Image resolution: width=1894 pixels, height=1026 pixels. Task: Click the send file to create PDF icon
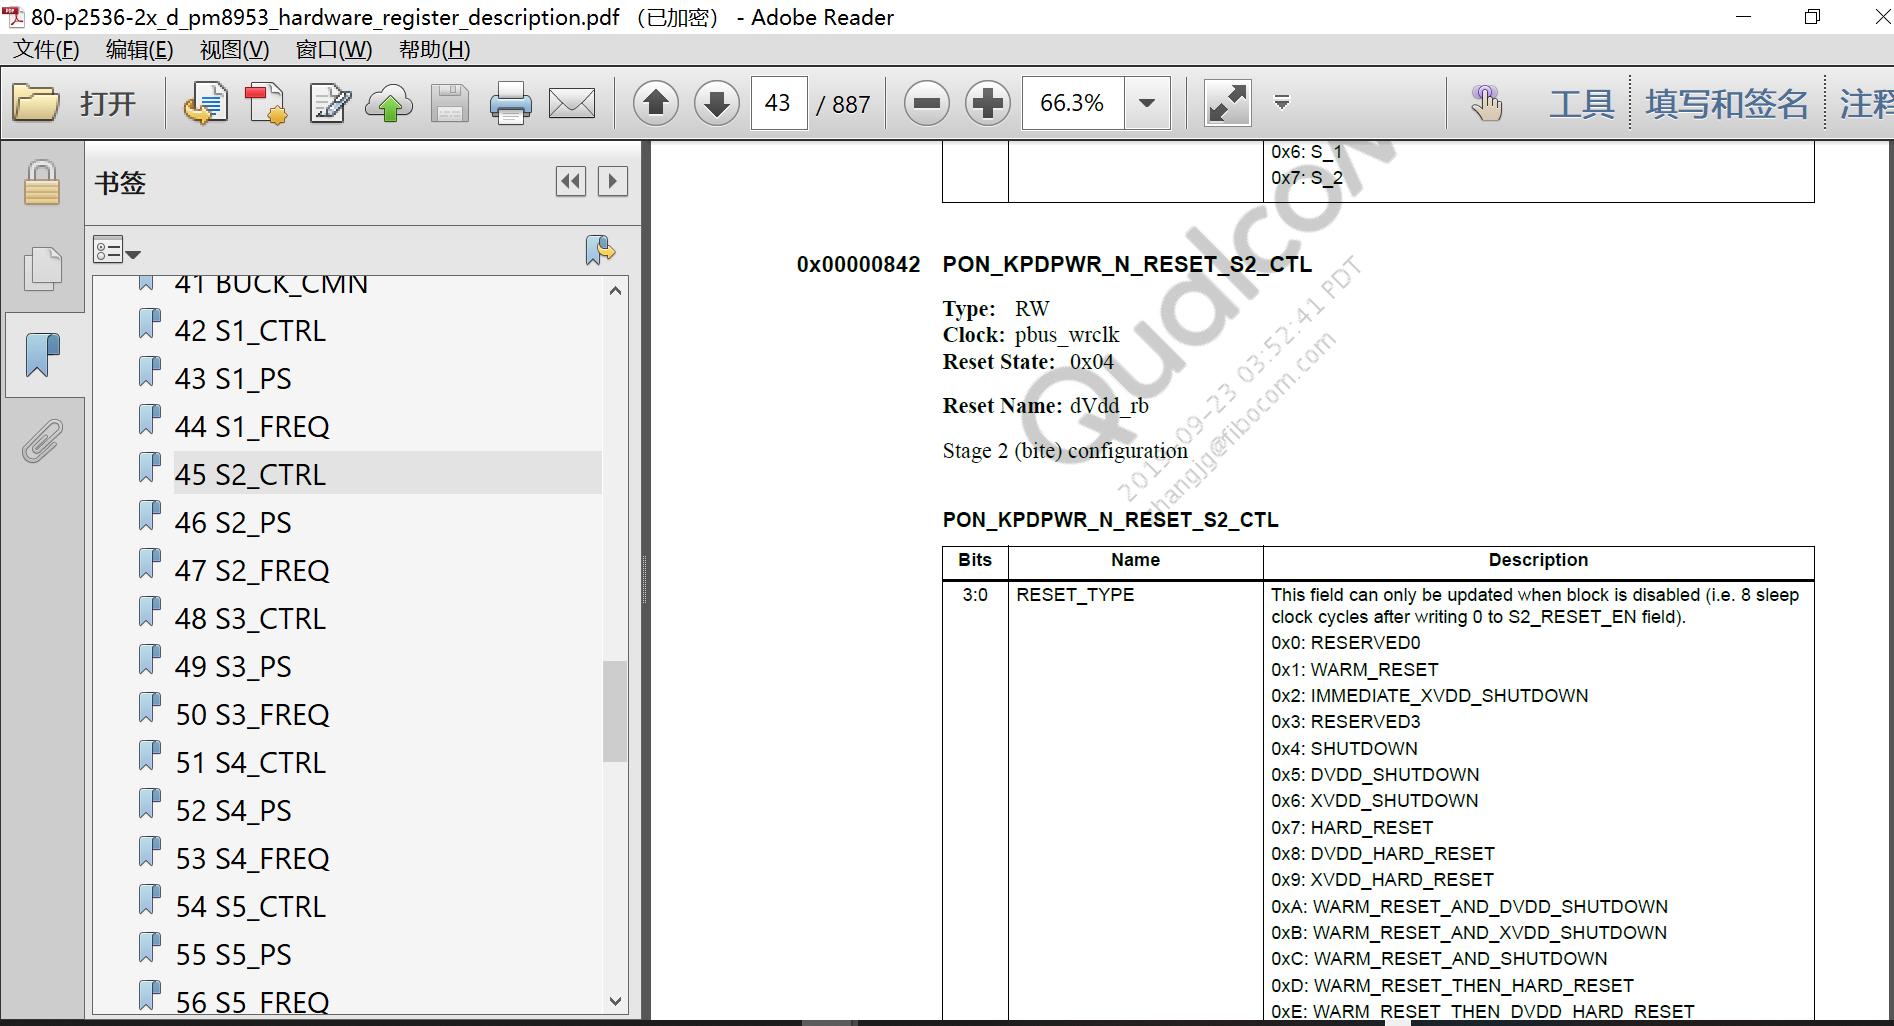tap(205, 103)
